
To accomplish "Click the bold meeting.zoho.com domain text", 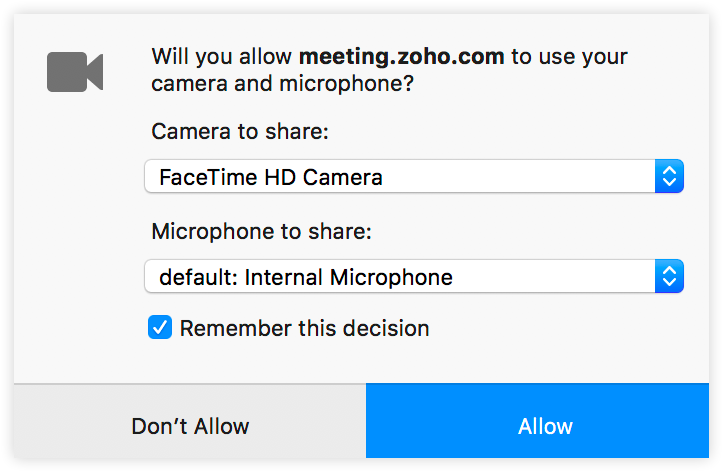I will (402, 56).
